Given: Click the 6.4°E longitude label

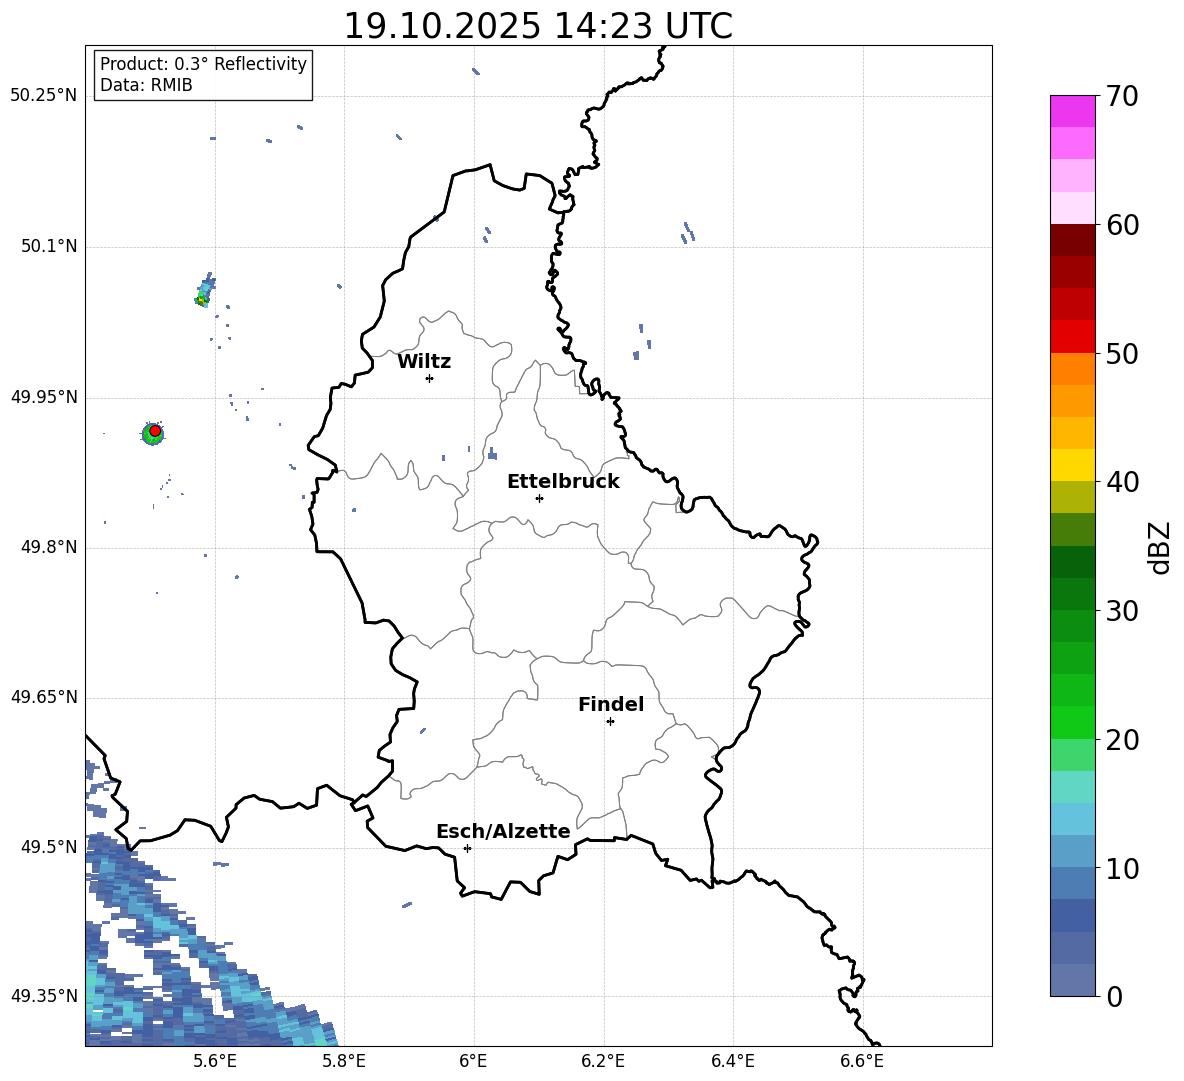Looking at the screenshot, I should click(x=732, y=1061).
